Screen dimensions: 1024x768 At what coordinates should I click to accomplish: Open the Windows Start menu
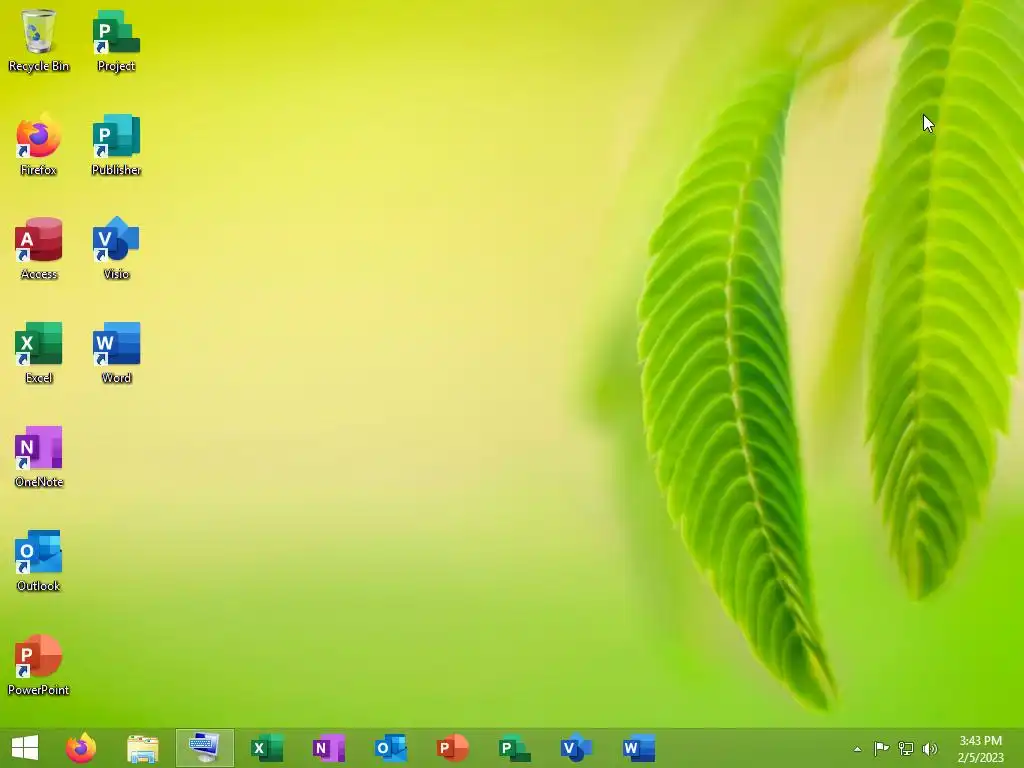(x=25, y=748)
